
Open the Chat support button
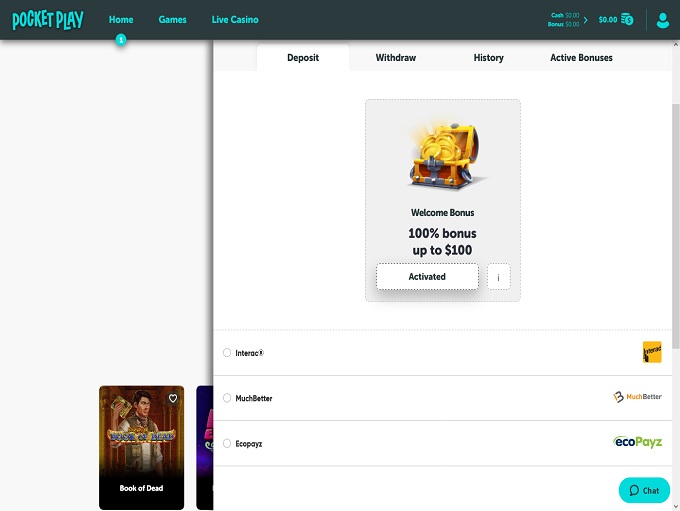click(x=644, y=490)
